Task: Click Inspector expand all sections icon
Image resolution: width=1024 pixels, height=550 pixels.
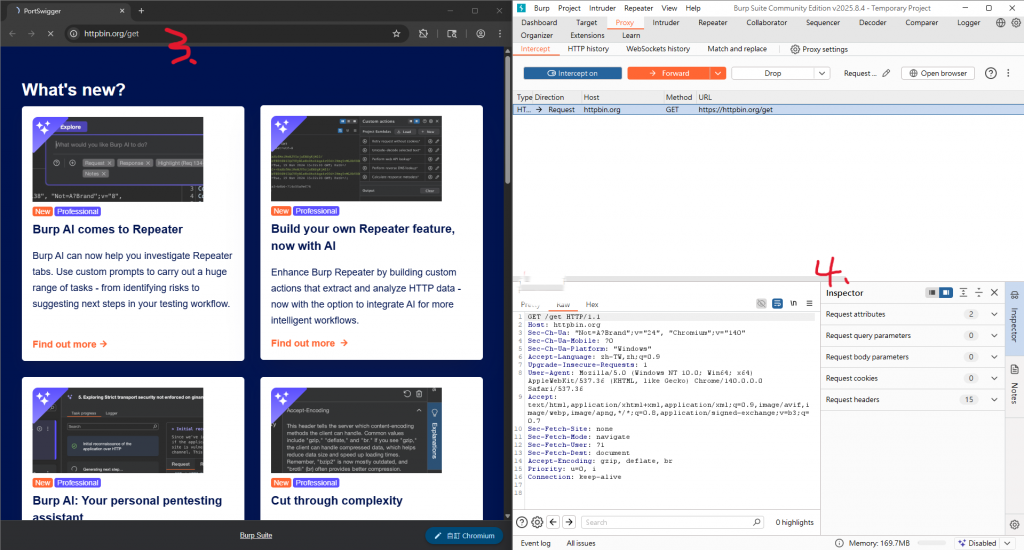Action: tap(963, 293)
